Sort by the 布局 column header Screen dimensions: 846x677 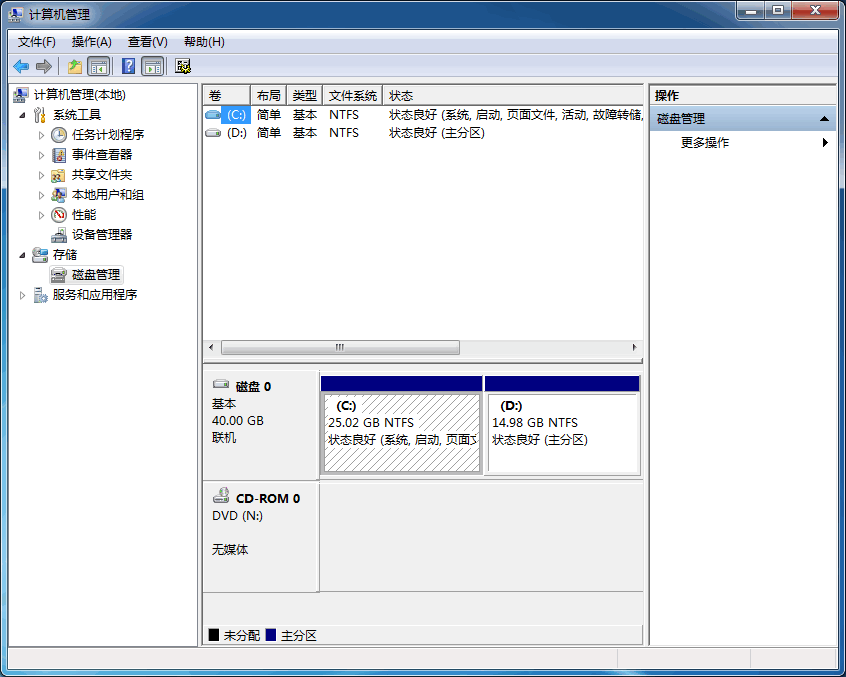pos(269,95)
